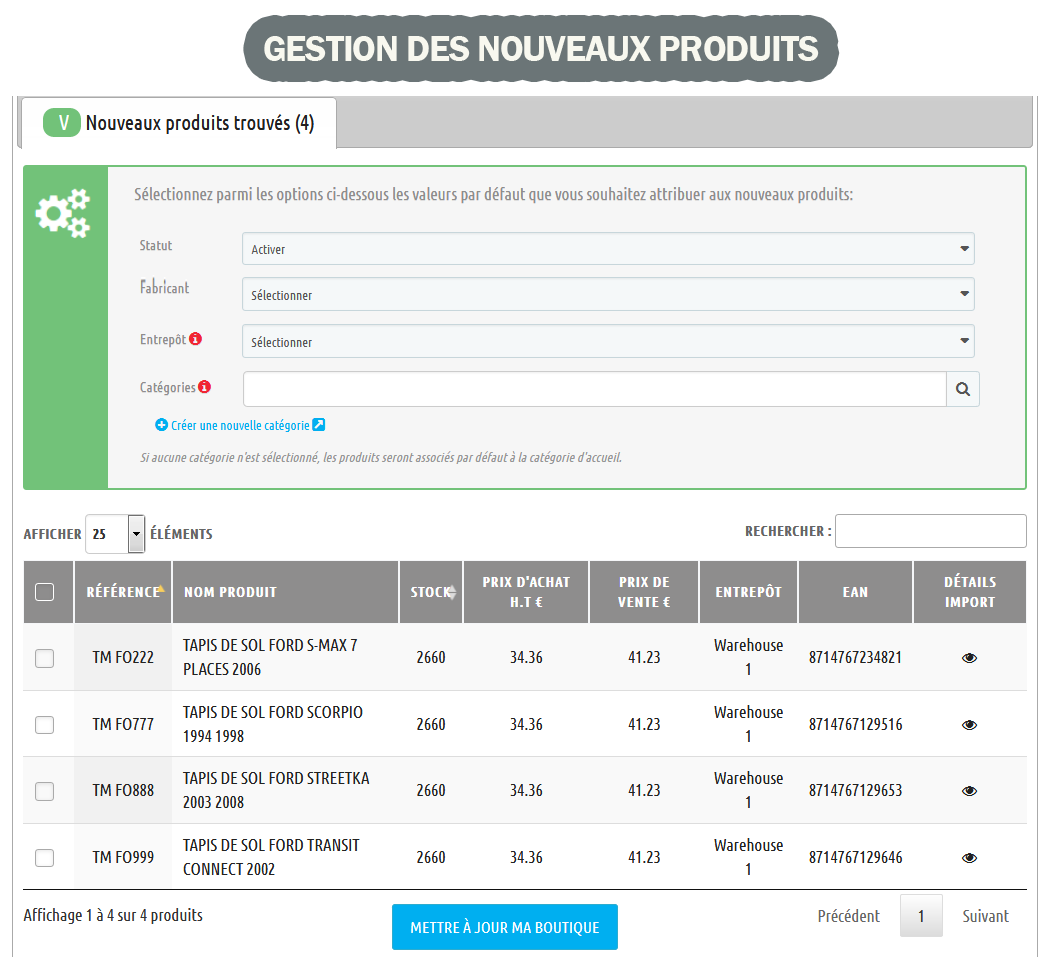Toggle the select-all checkbox in table header
The height and width of the screenshot is (964, 1046).
[x=45, y=592]
